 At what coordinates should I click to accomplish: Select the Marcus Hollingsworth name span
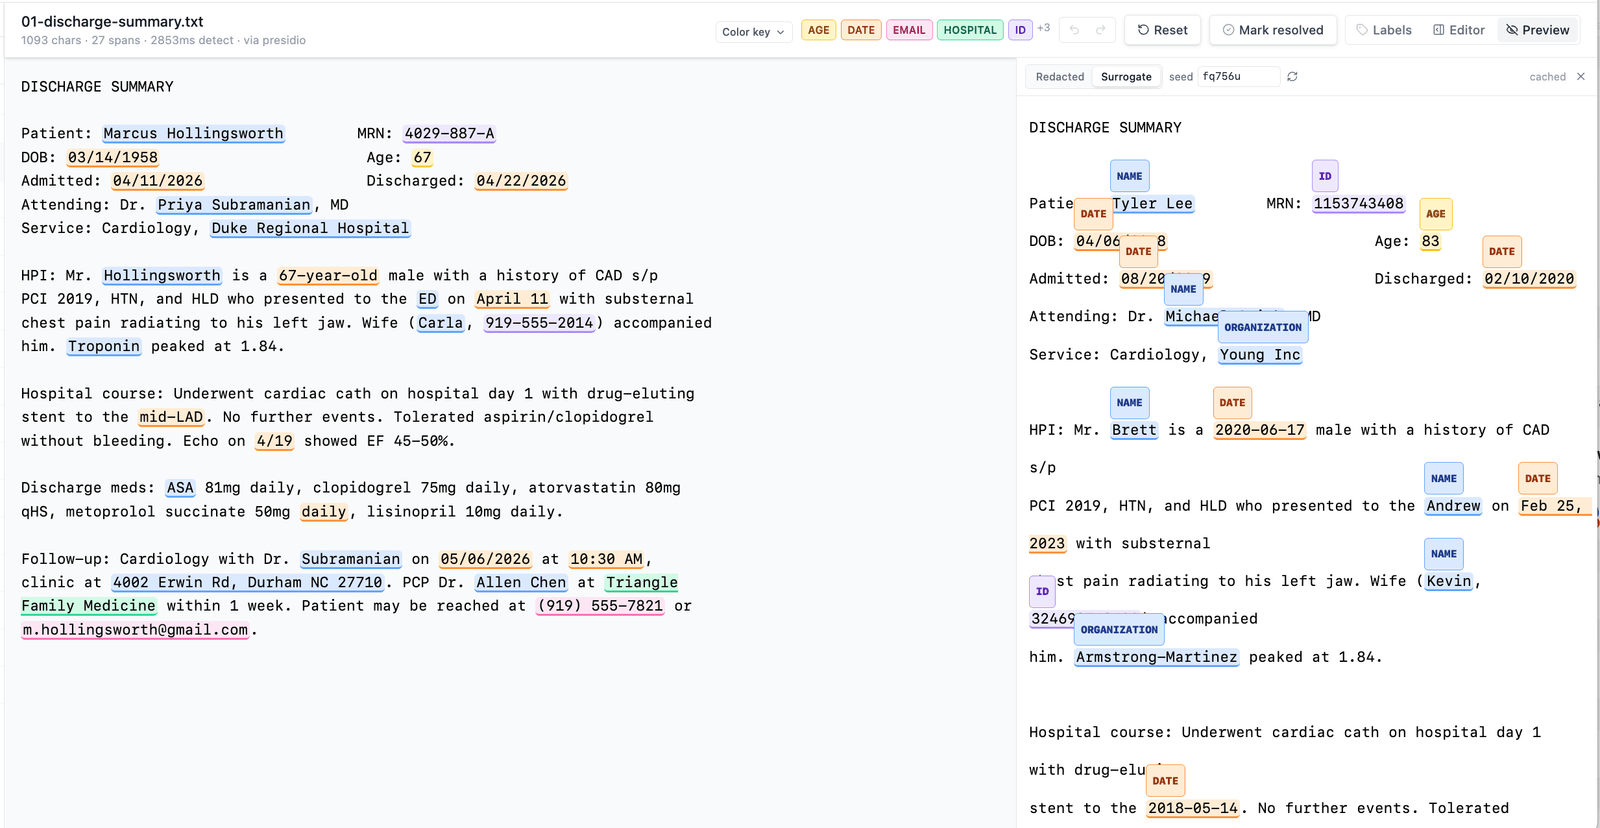(193, 134)
